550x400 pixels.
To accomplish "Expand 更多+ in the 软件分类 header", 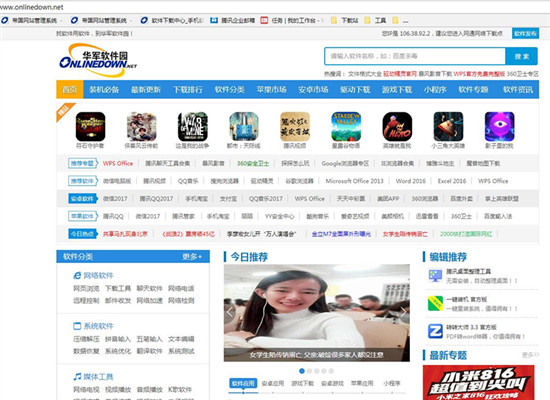I will 192,256.
